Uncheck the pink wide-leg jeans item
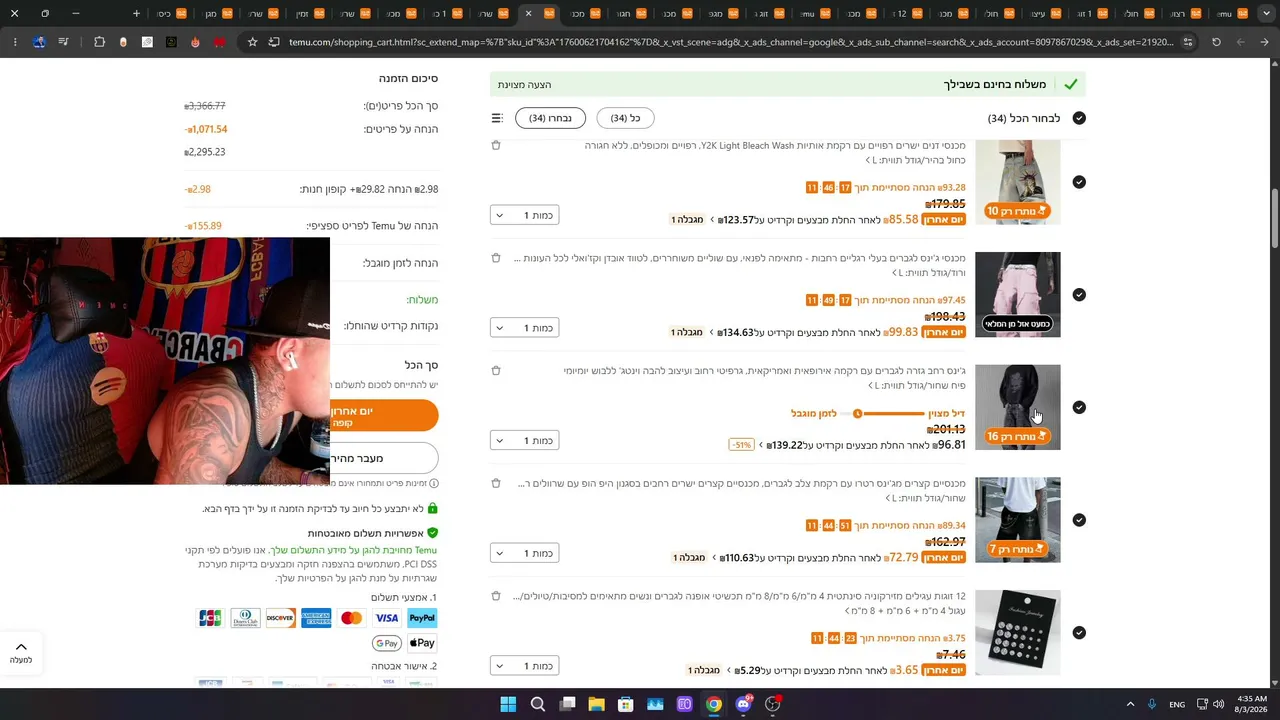The width and height of the screenshot is (1280, 720). click(1079, 295)
